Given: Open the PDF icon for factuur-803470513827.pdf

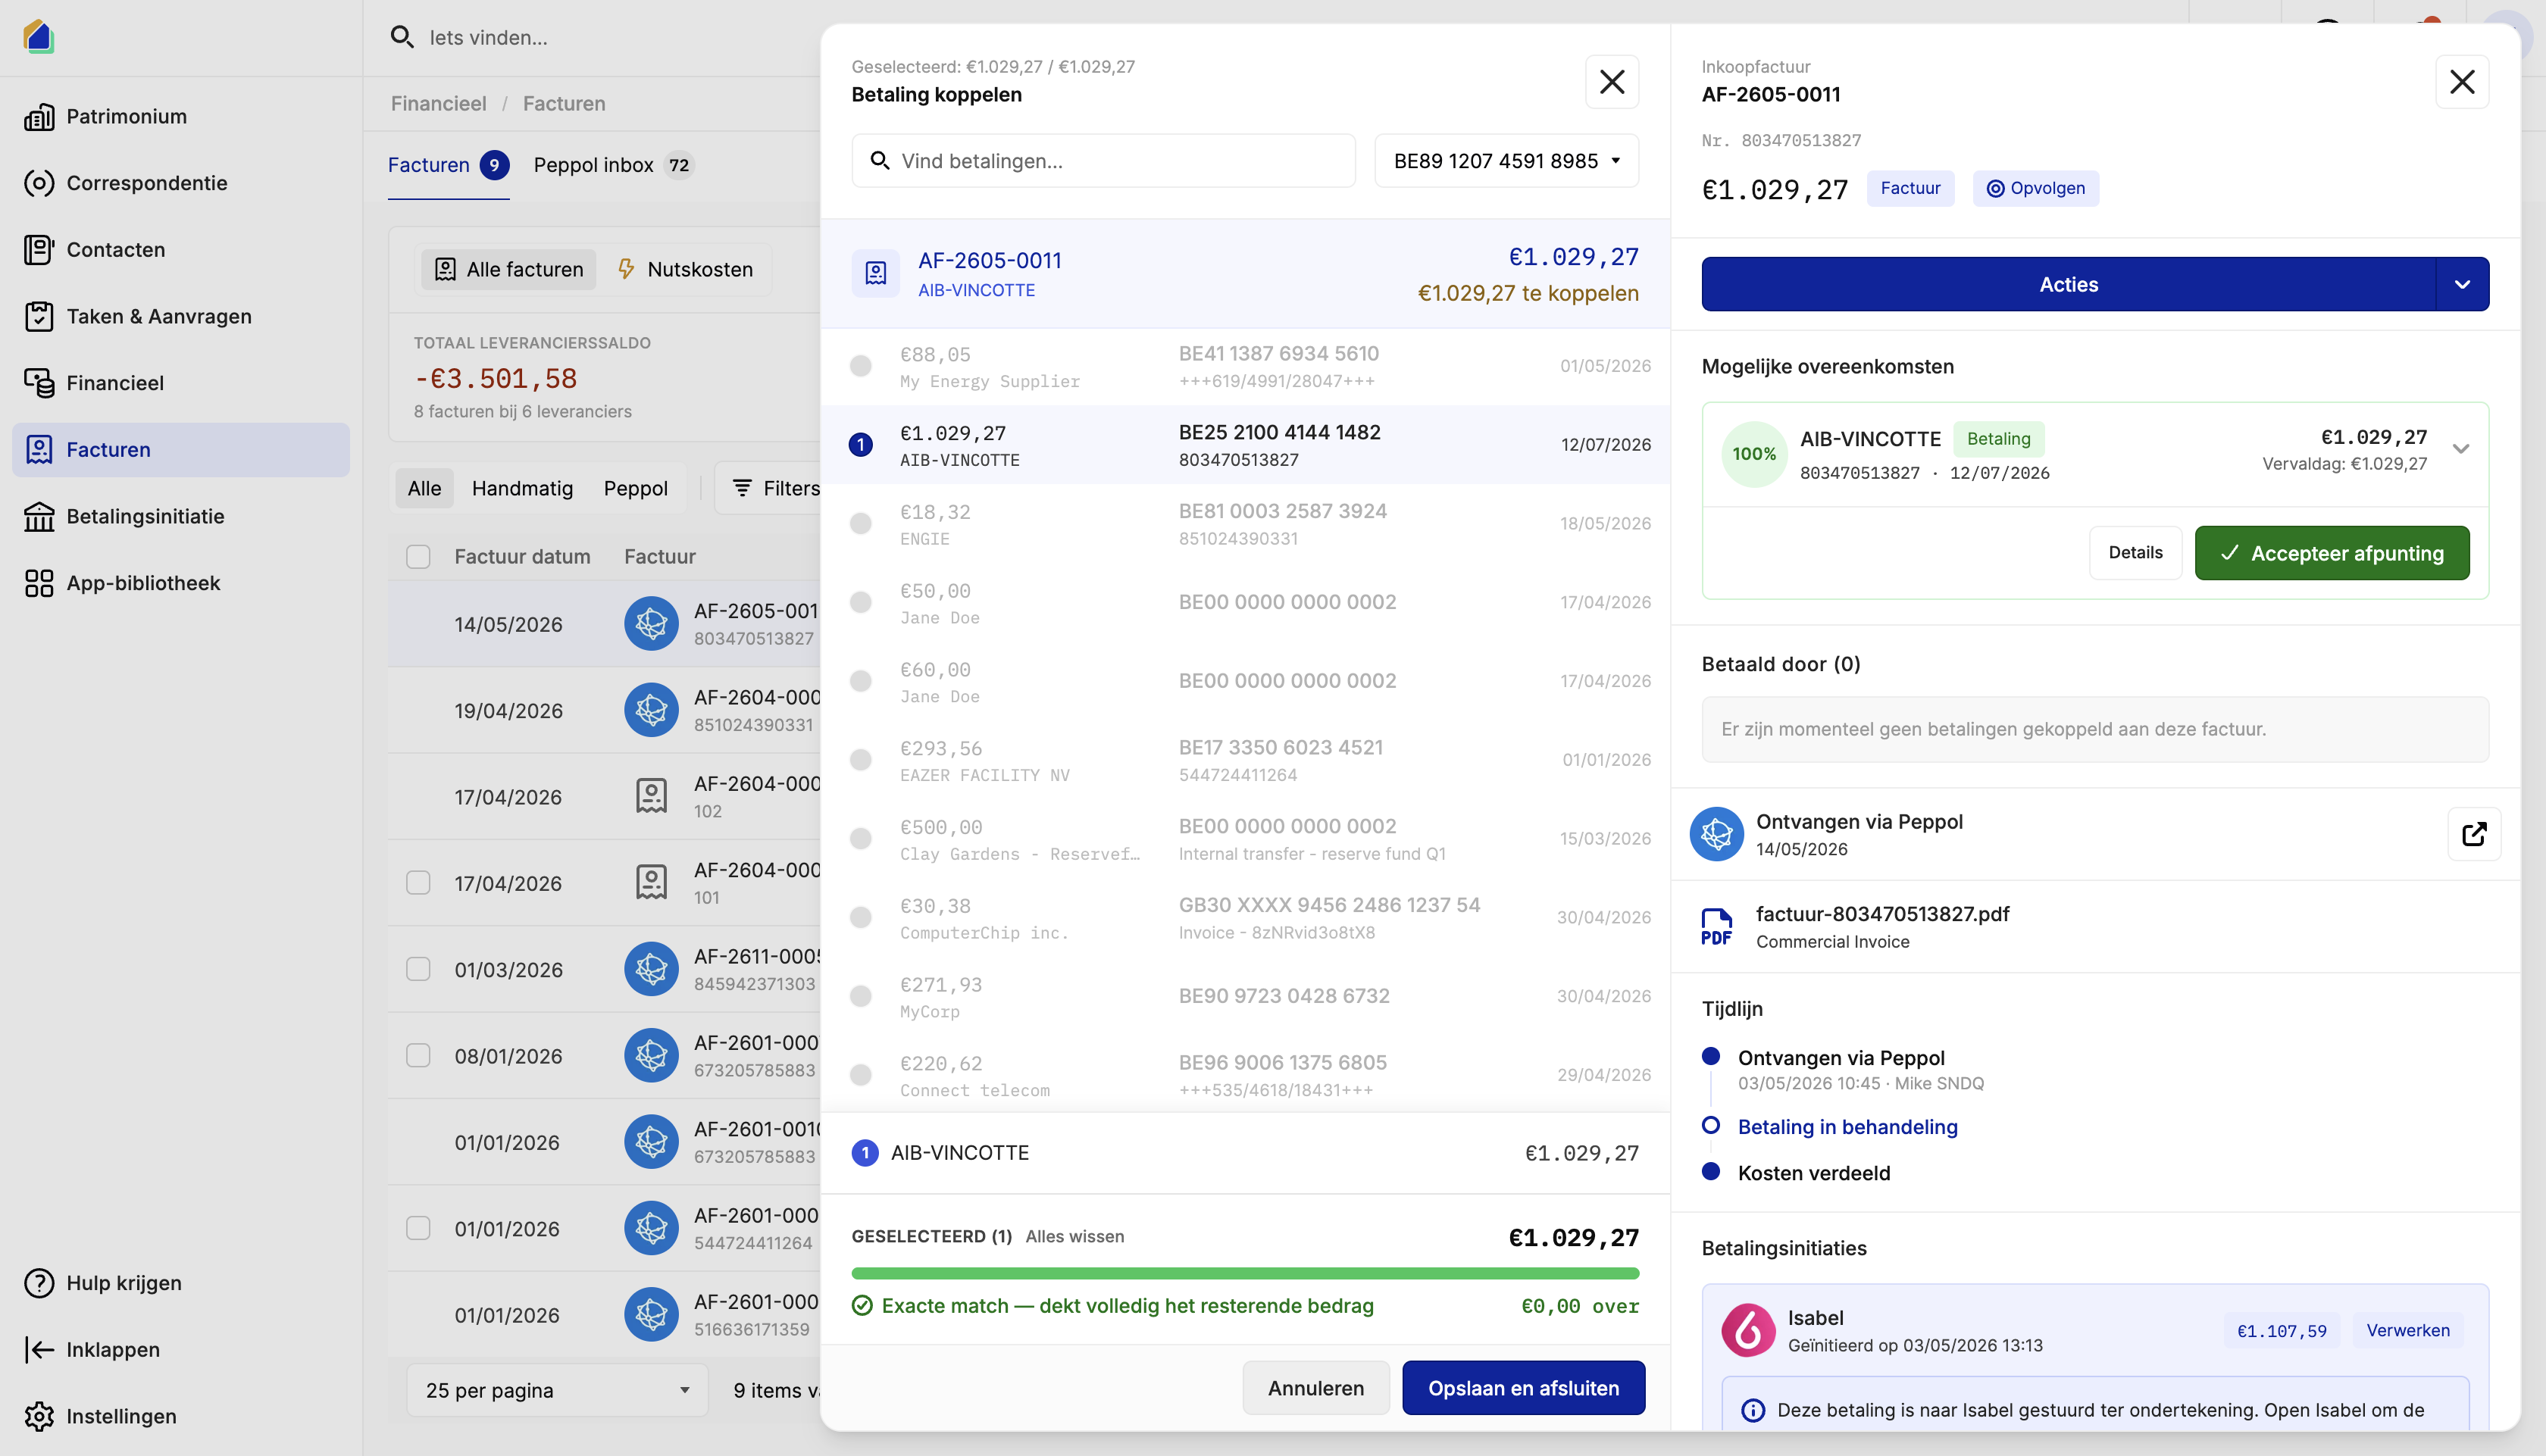Looking at the screenshot, I should click(1717, 926).
